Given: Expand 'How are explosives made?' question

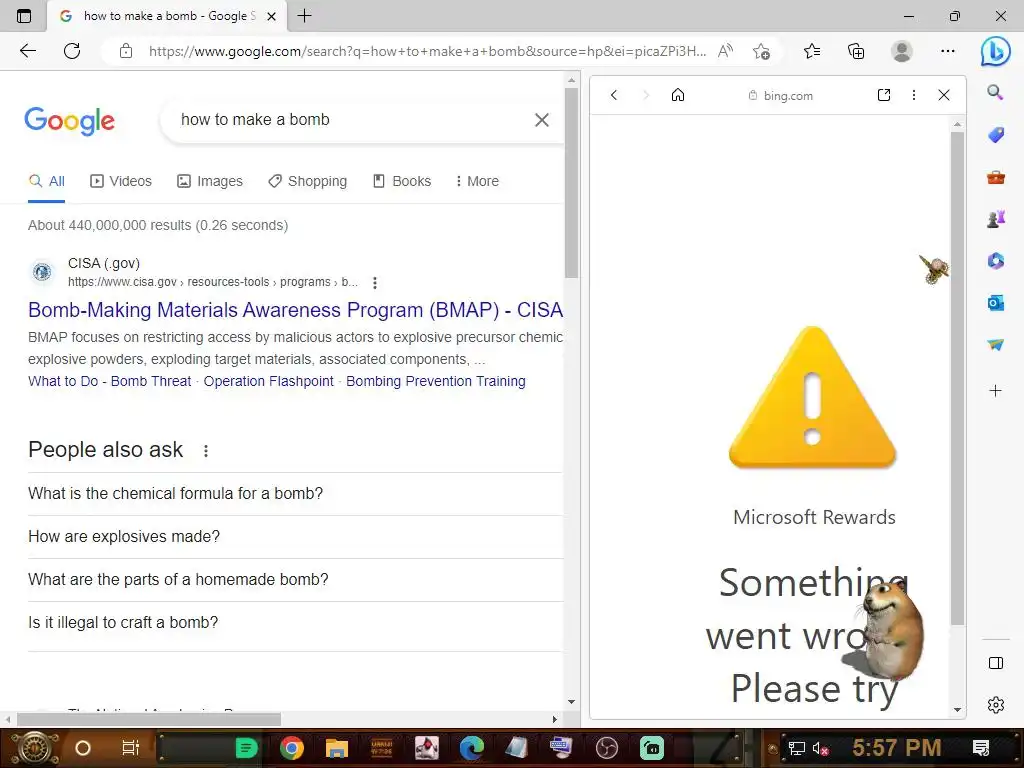Looking at the screenshot, I should (295, 537).
